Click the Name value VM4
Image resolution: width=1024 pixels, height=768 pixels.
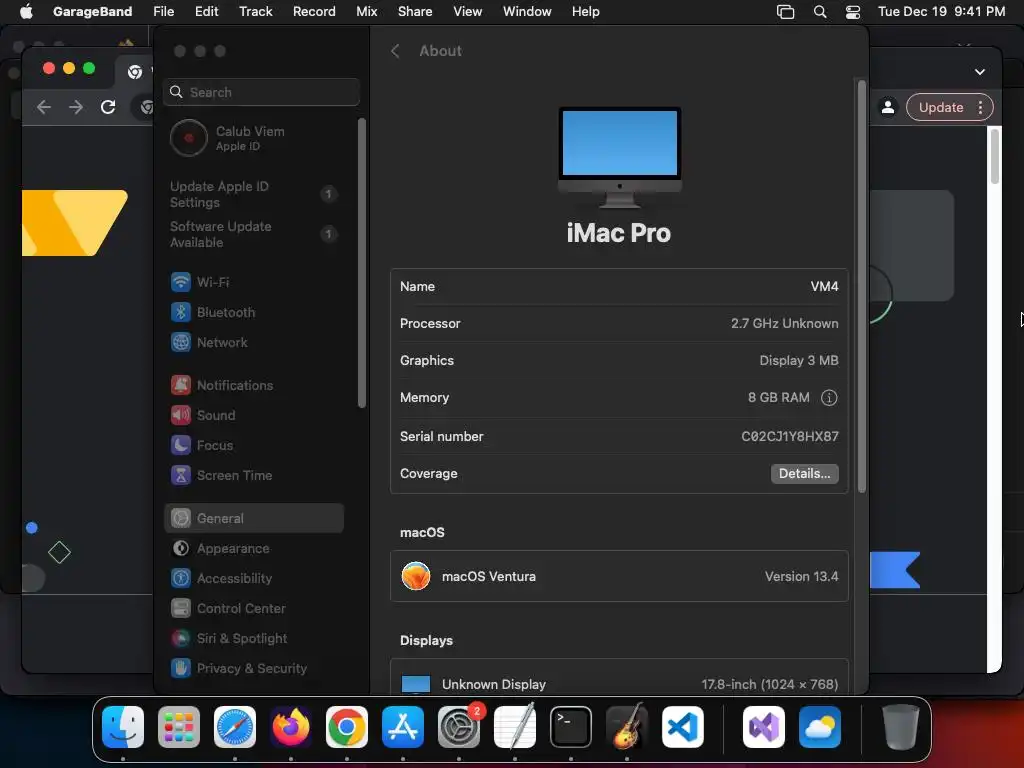tap(824, 286)
